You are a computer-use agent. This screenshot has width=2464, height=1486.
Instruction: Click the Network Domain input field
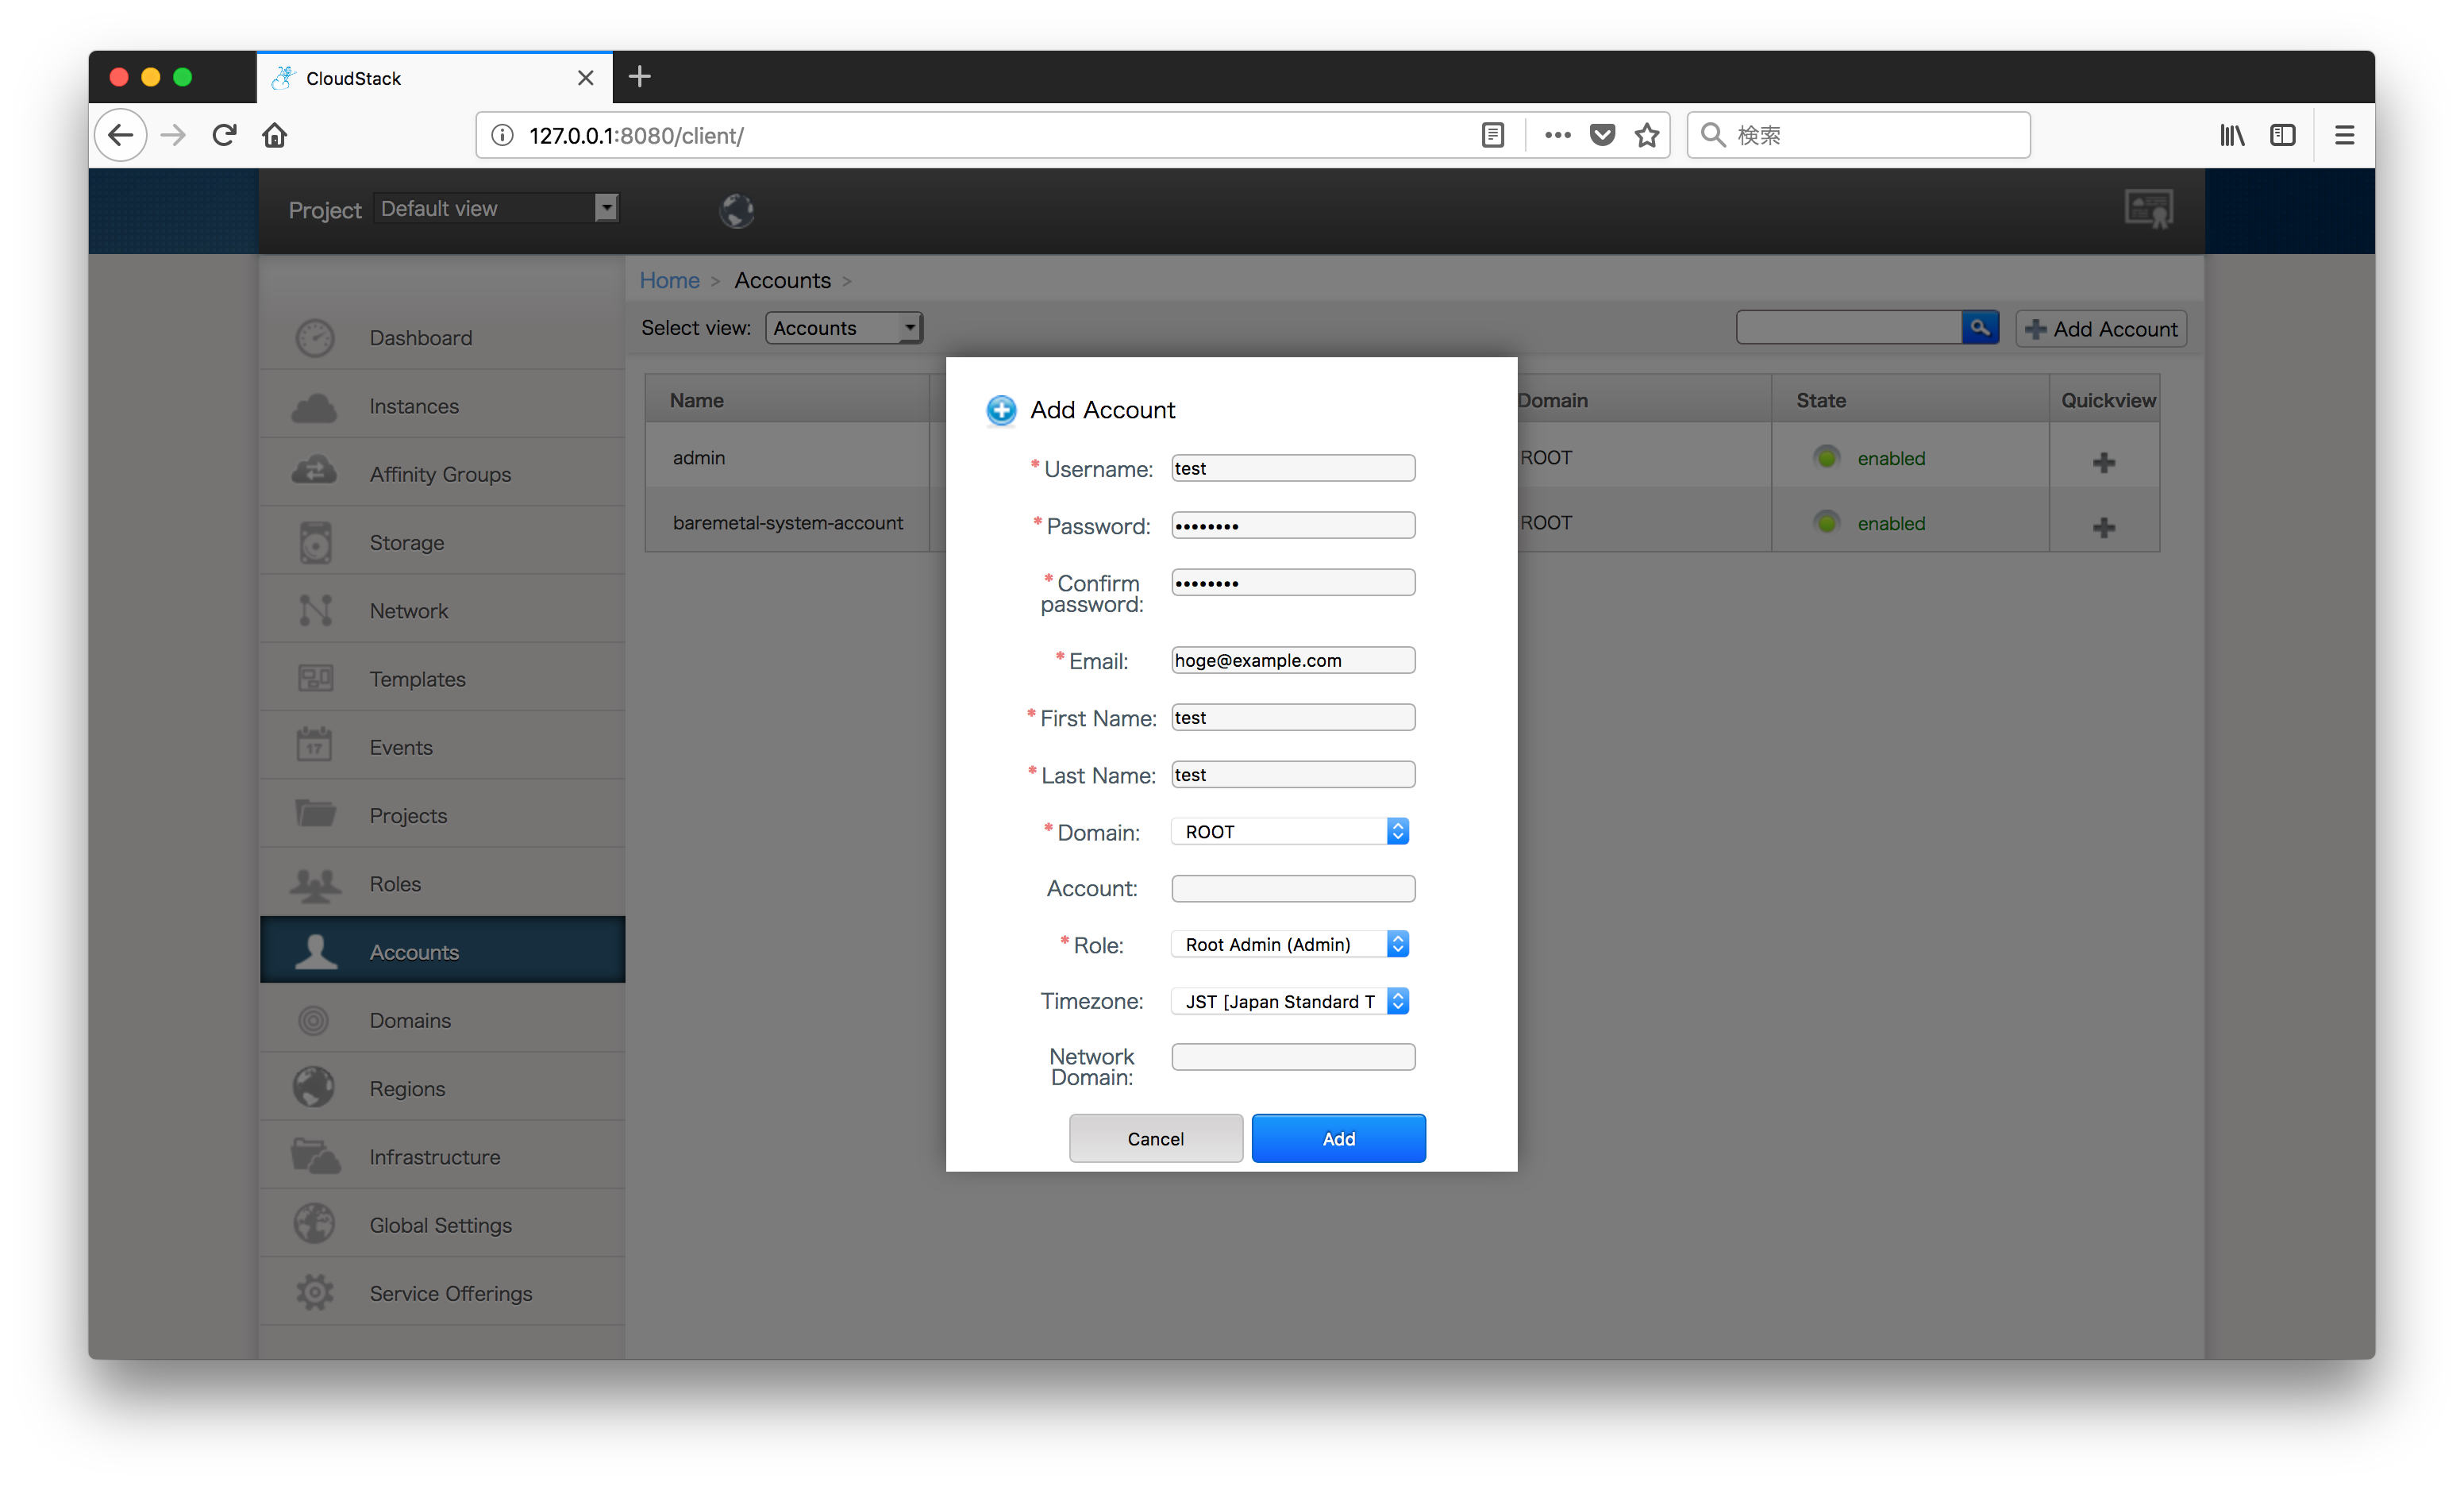tap(1293, 1056)
